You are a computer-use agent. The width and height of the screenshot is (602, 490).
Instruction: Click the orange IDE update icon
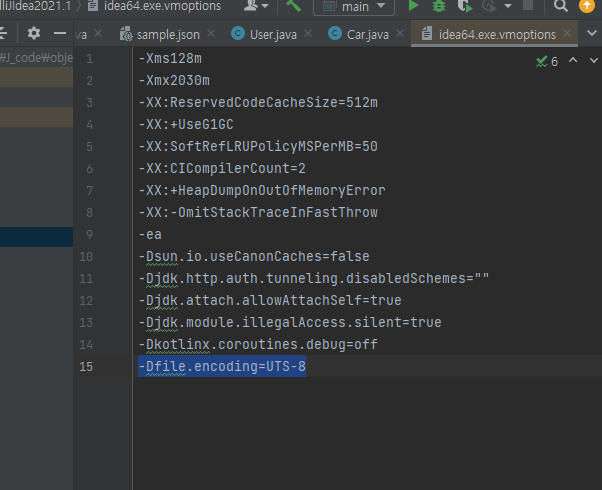586,5
